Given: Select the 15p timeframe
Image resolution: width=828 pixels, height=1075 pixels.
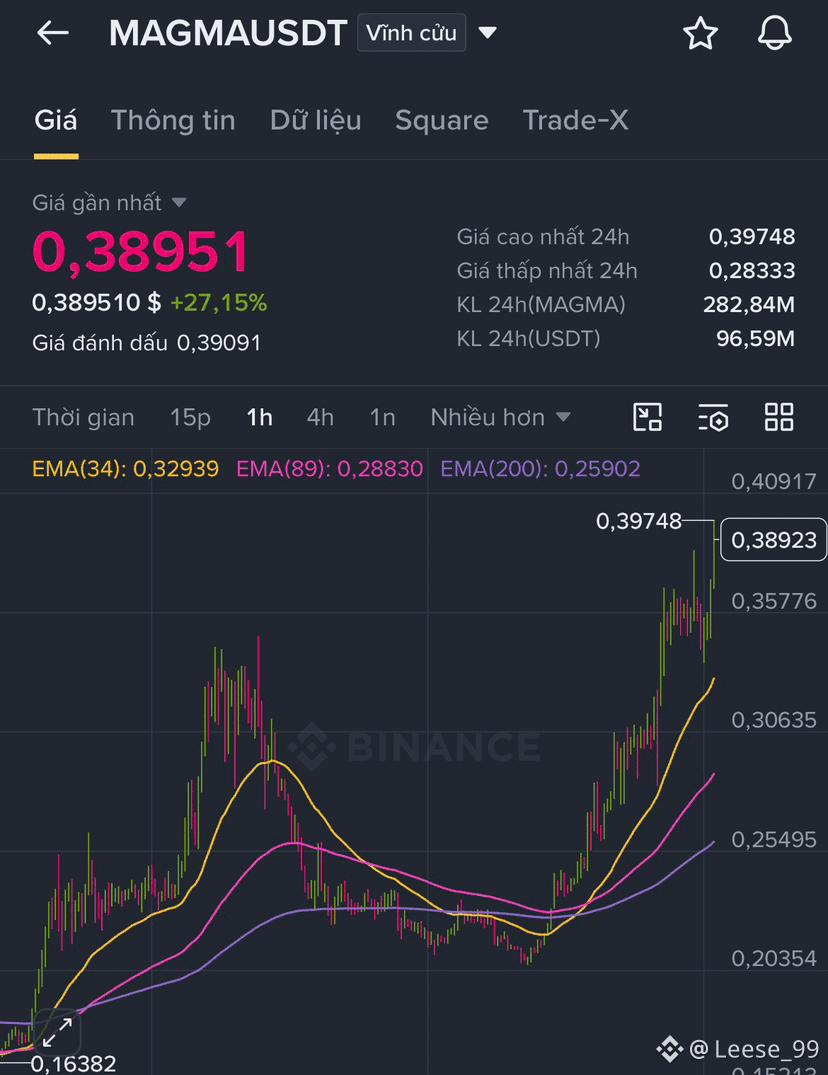Looking at the screenshot, I should [x=190, y=417].
